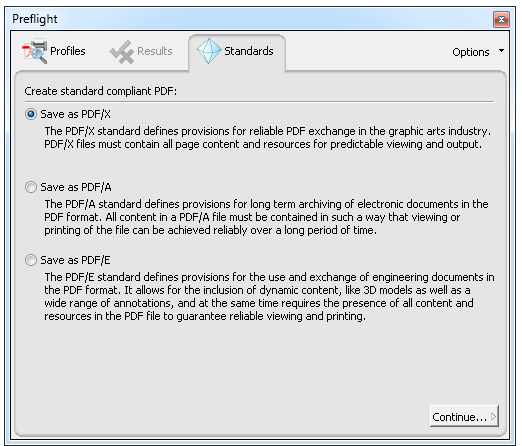Click the 'Save as PDF/A' label text
522x446 pixels.
[x=76, y=187]
